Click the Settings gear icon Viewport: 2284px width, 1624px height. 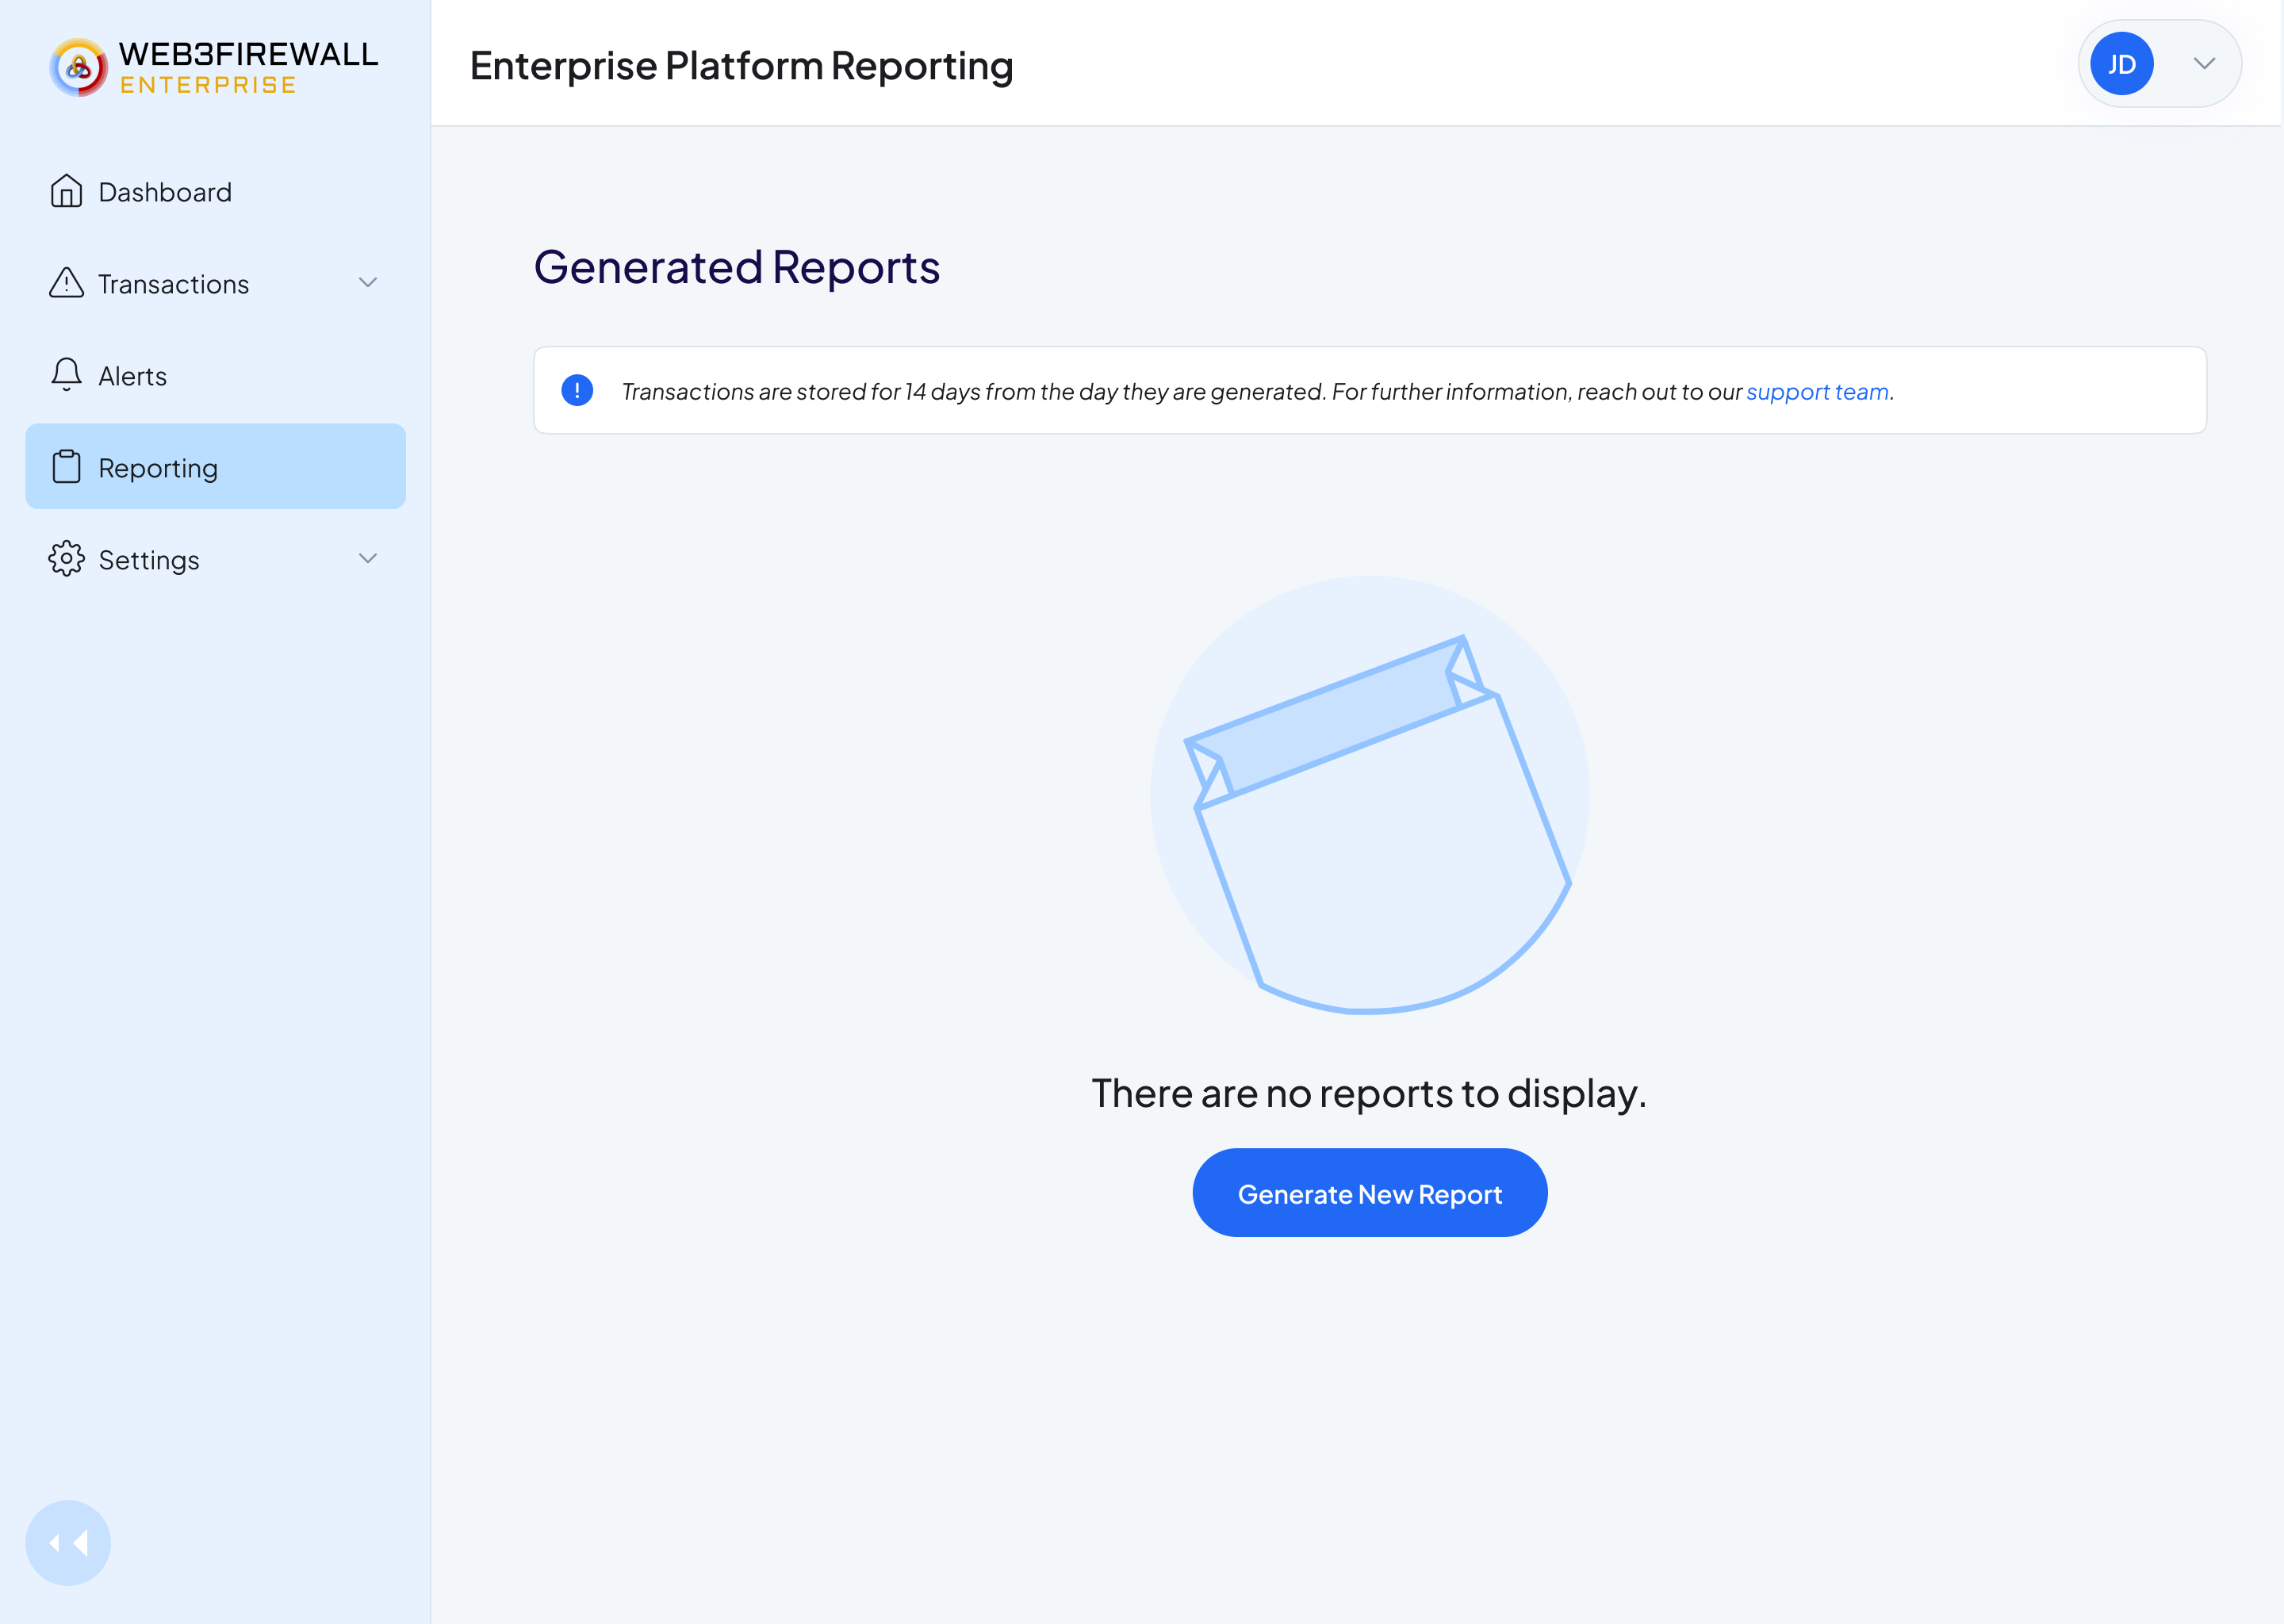(x=66, y=559)
